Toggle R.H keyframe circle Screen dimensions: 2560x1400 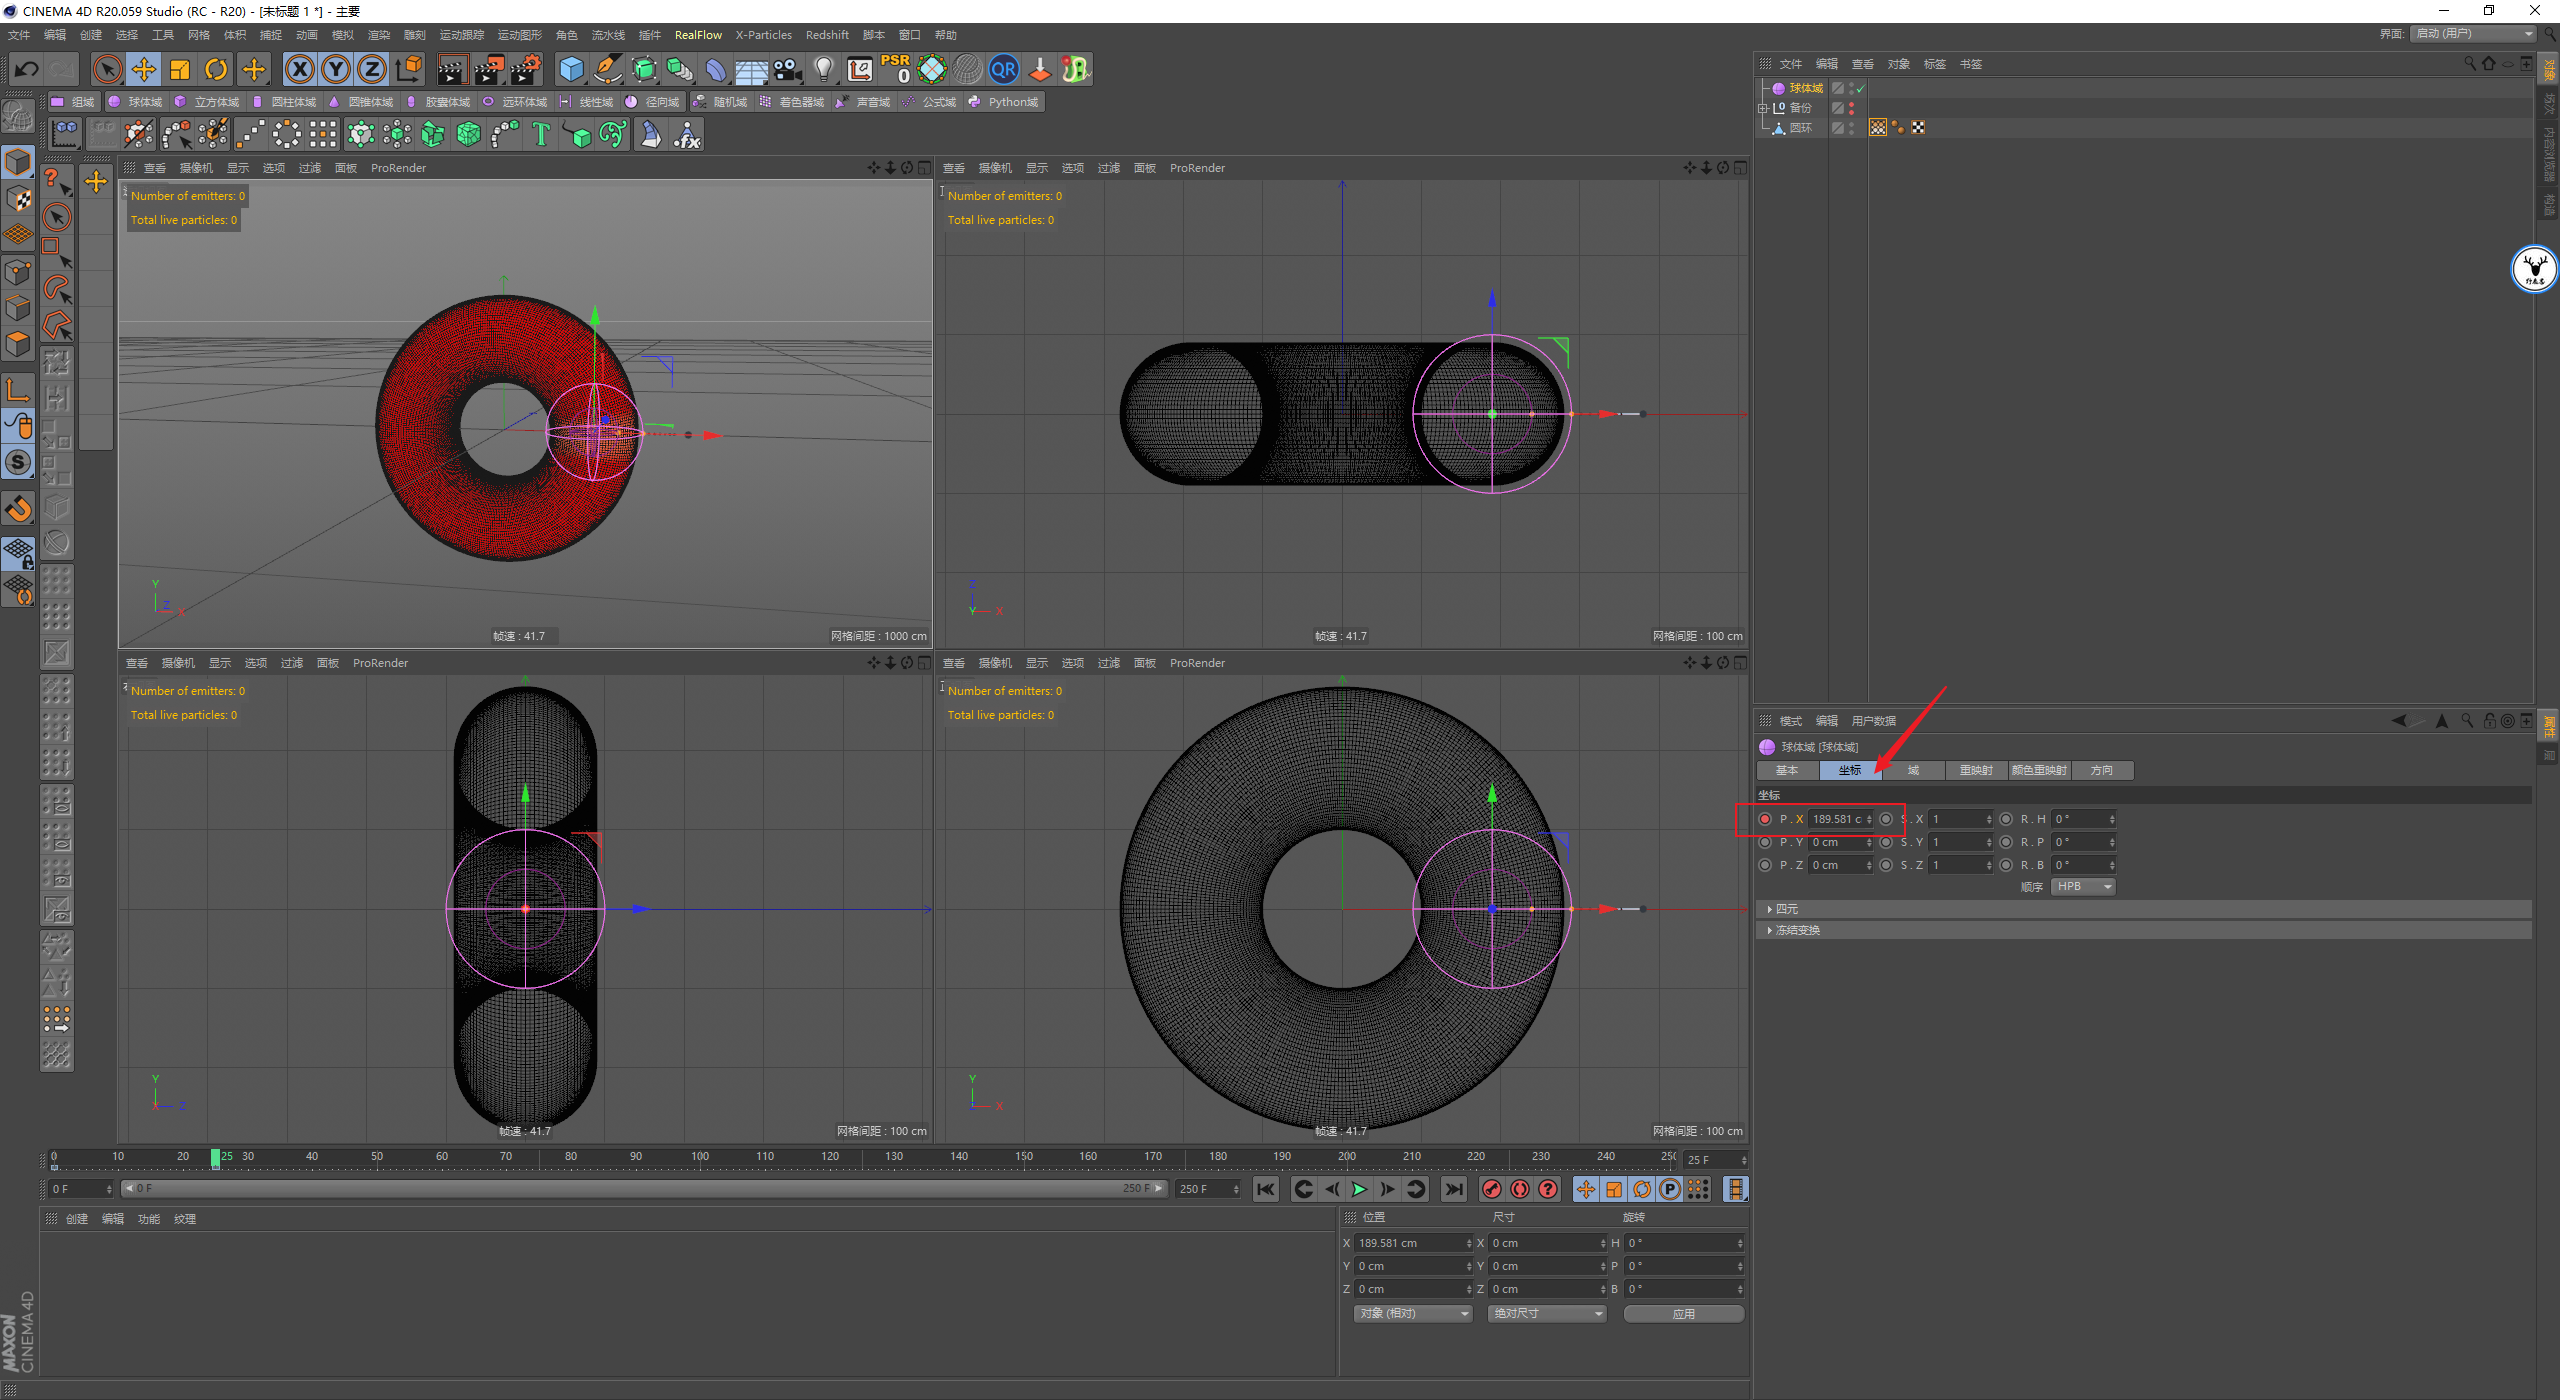tap(2006, 819)
